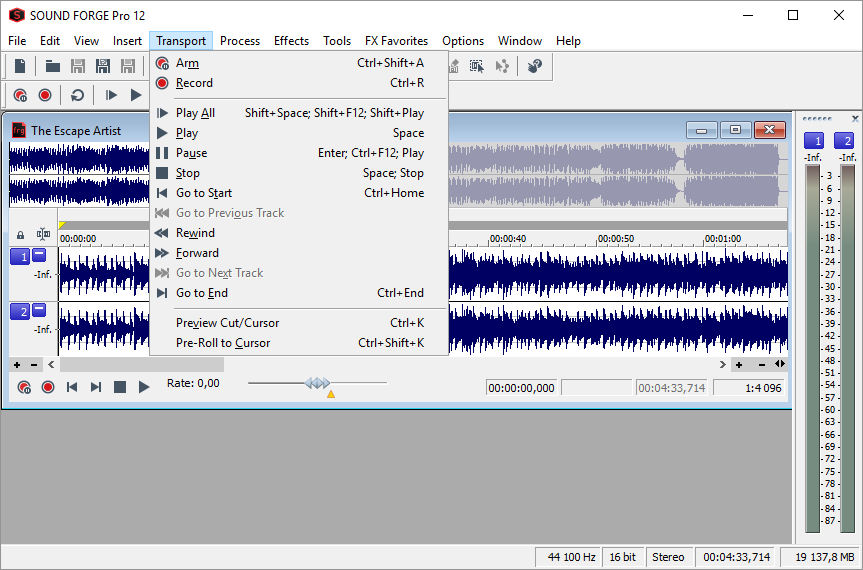Close the channel meters panel
Viewport: 863px width, 570px height.
point(855,118)
